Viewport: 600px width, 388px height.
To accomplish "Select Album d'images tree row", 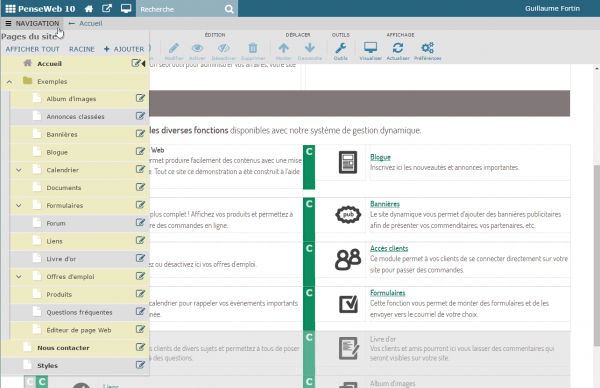I will pos(79,99).
